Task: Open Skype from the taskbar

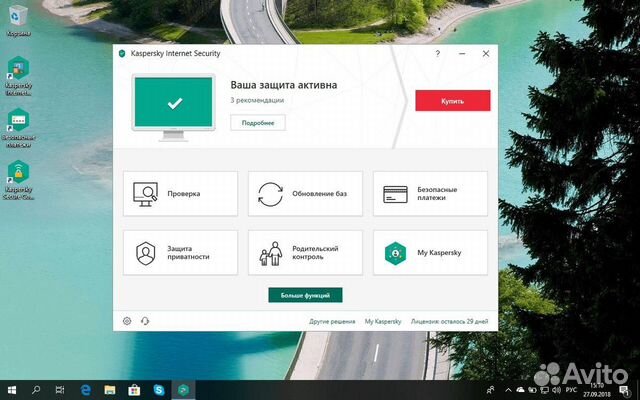Action: point(159,390)
